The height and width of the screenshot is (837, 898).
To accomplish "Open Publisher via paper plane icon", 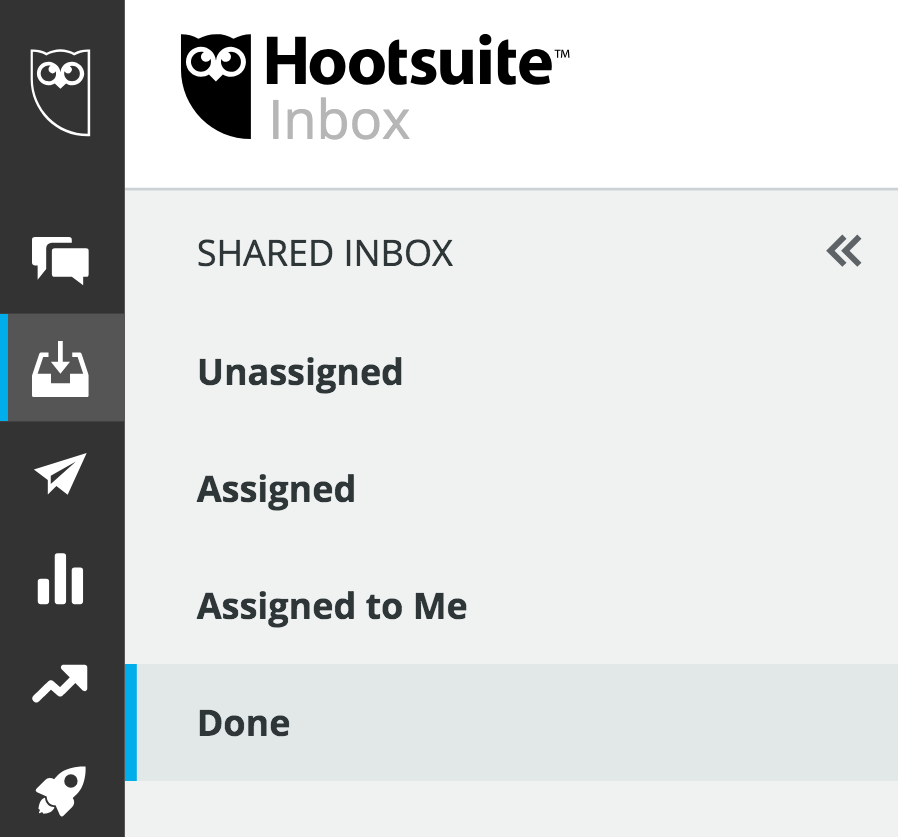I will [x=61, y=475].
